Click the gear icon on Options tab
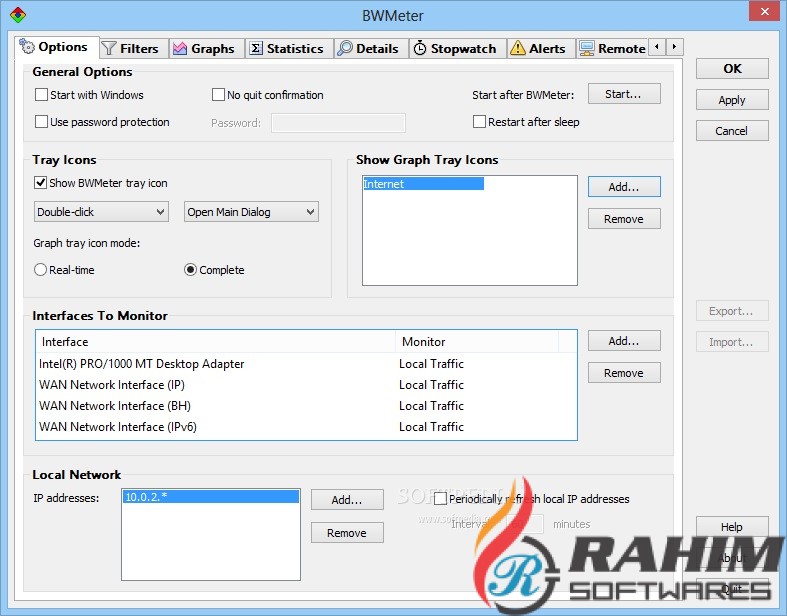The height and width of the screenshot is (616, 787). 27,46
